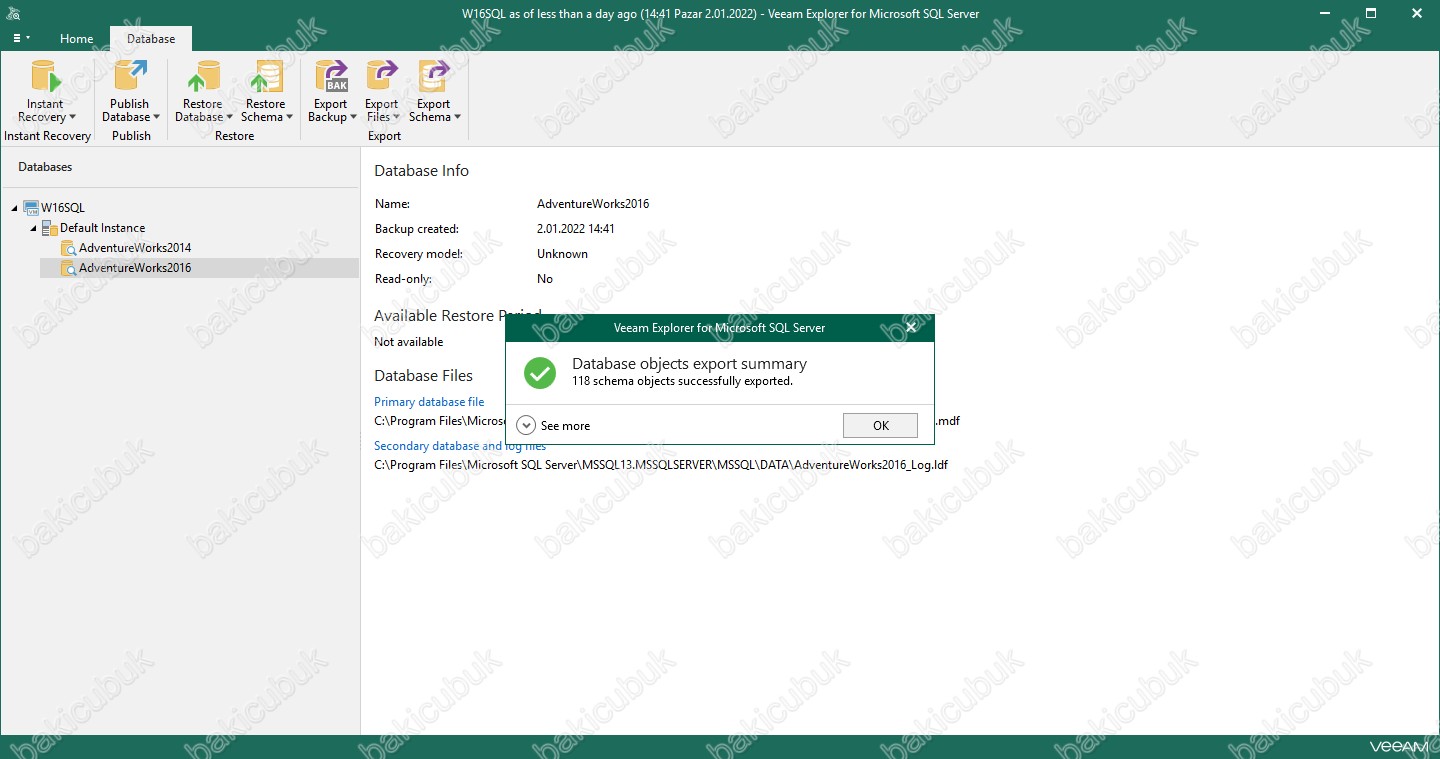The width and height of the screenshot is (1440, 759).
Task: Select the W16SQL server icon
Action: pyautogui.click(x=31, y=207)
